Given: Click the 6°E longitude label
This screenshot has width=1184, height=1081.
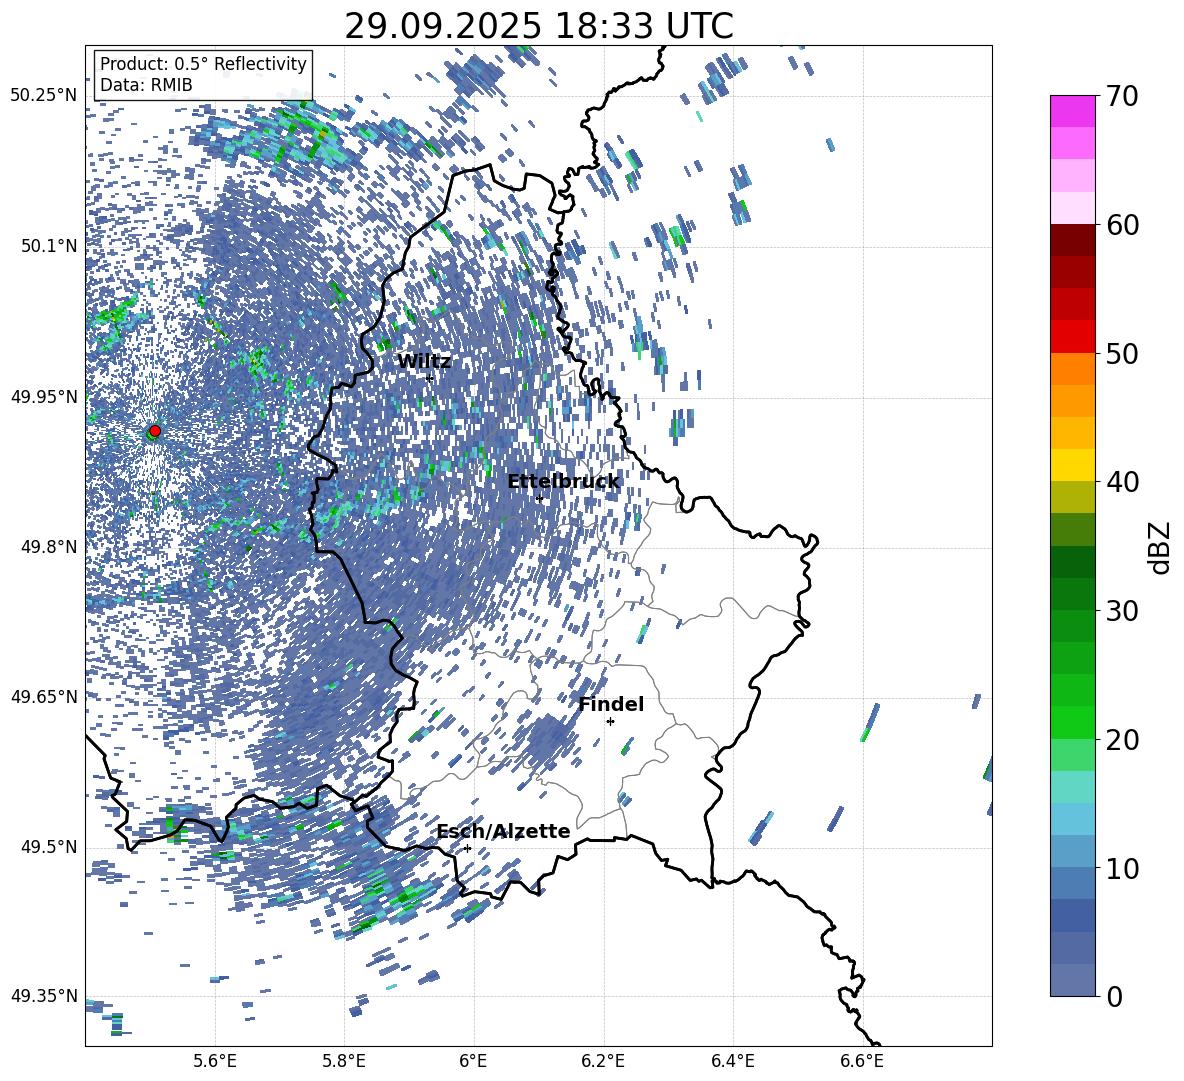Looking at the screenshot, I should coord(473,1061).
